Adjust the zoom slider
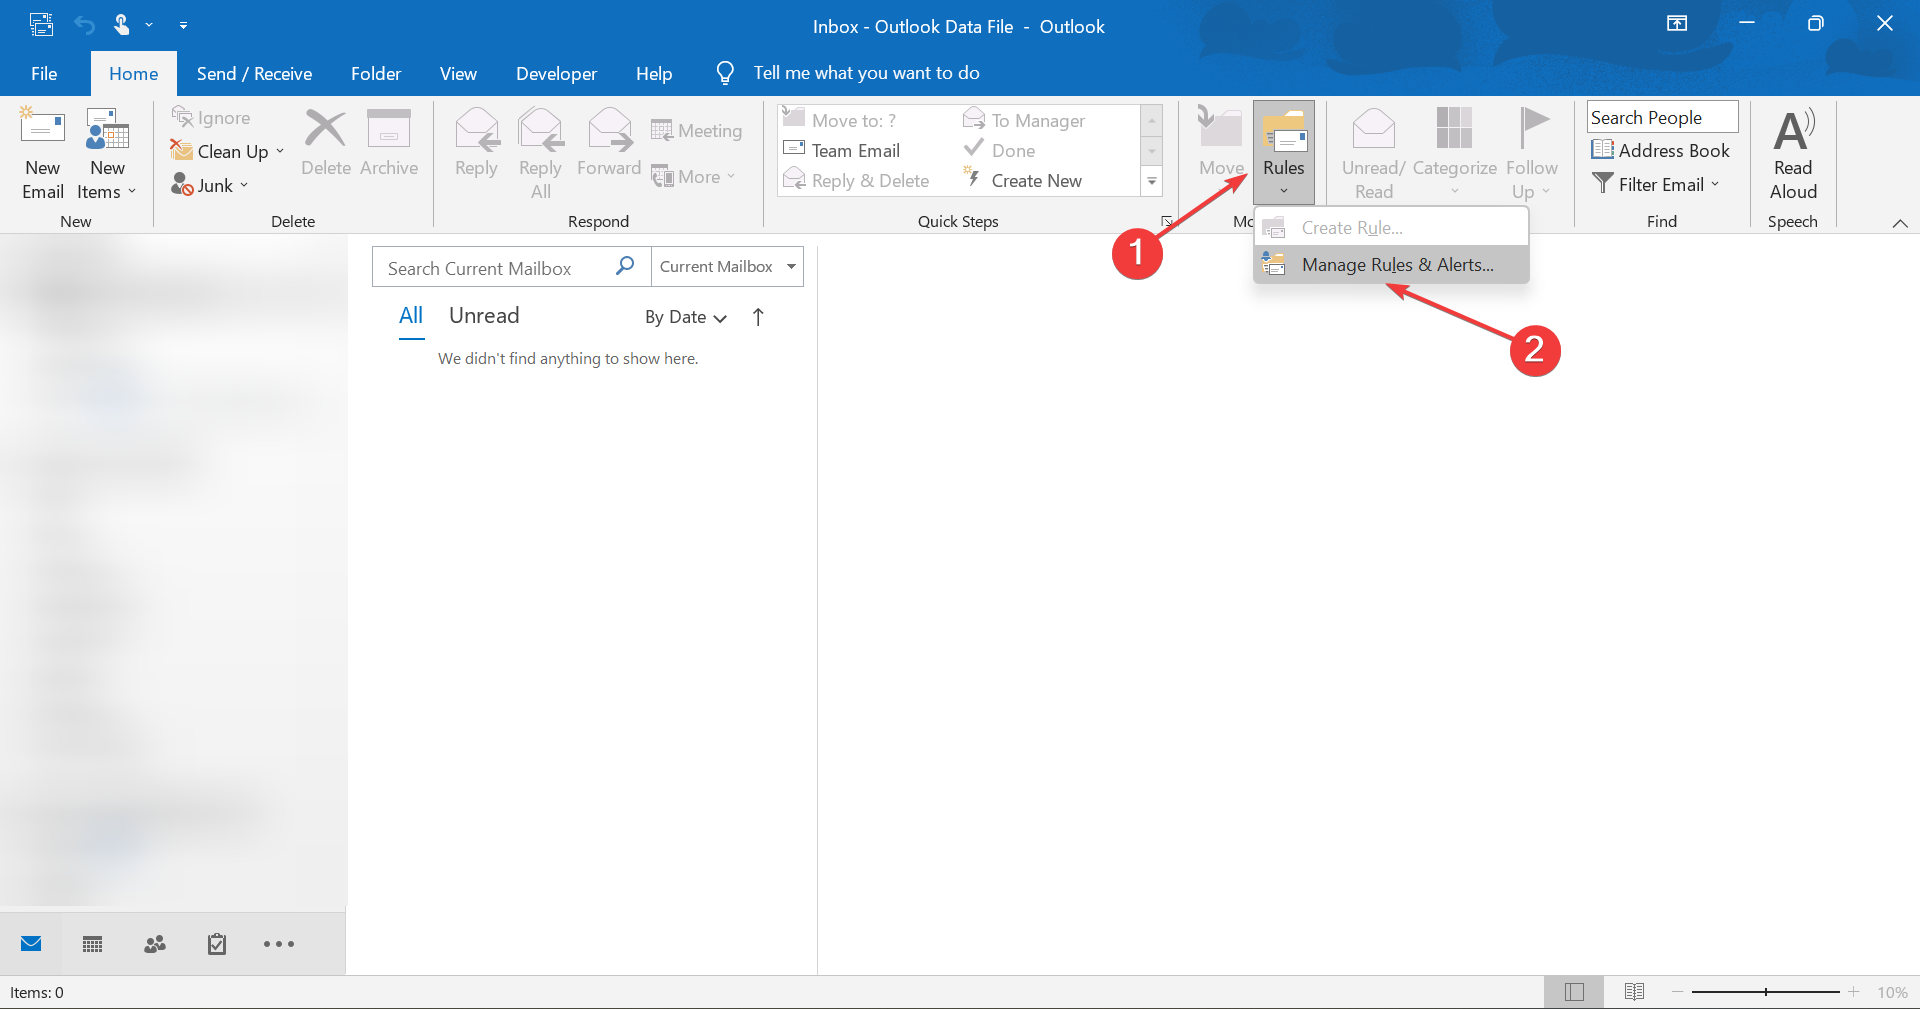This screenshot has width=1920, height=1009. tap(1766, 992)
